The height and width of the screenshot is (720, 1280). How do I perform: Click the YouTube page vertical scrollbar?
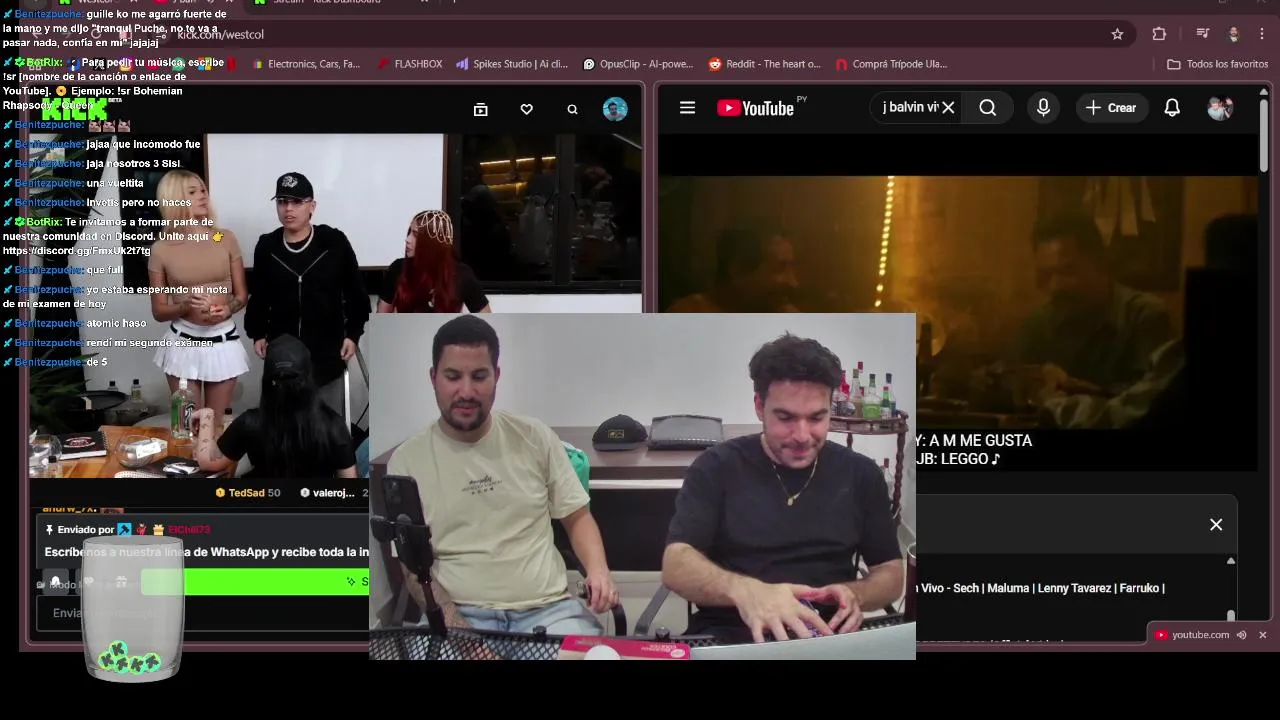(x=1264, y=135)
